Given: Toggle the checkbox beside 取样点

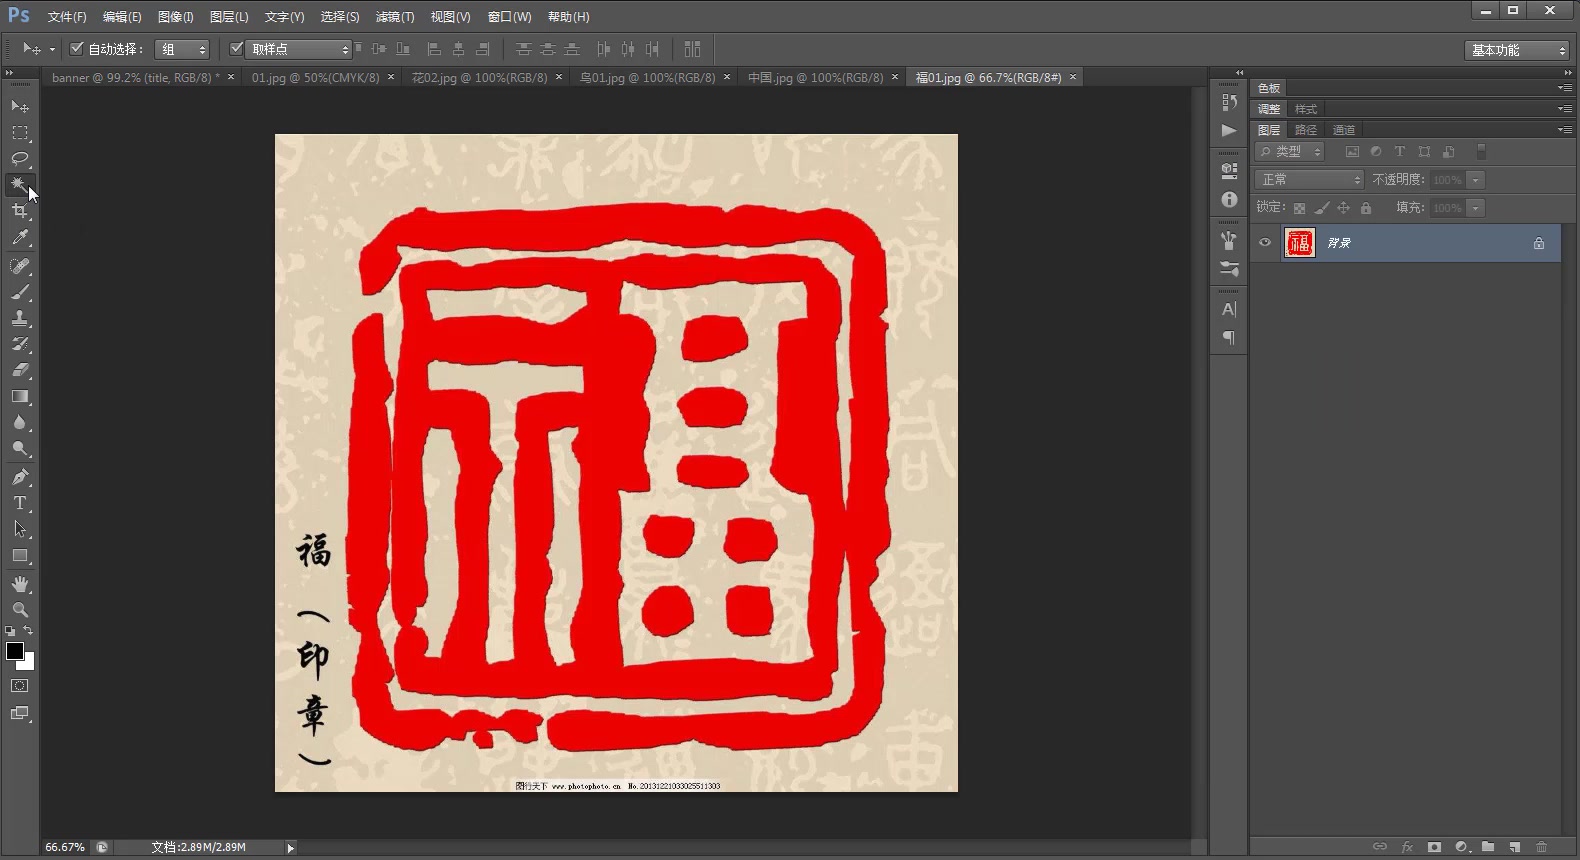Looking at the screenshot, I should (x=236, y=48).
